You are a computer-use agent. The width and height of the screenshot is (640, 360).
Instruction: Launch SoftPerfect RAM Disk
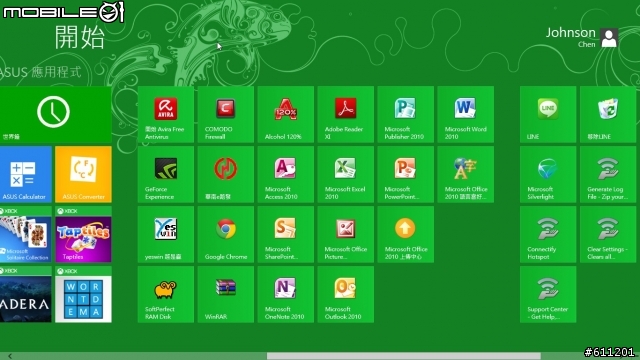166,294
